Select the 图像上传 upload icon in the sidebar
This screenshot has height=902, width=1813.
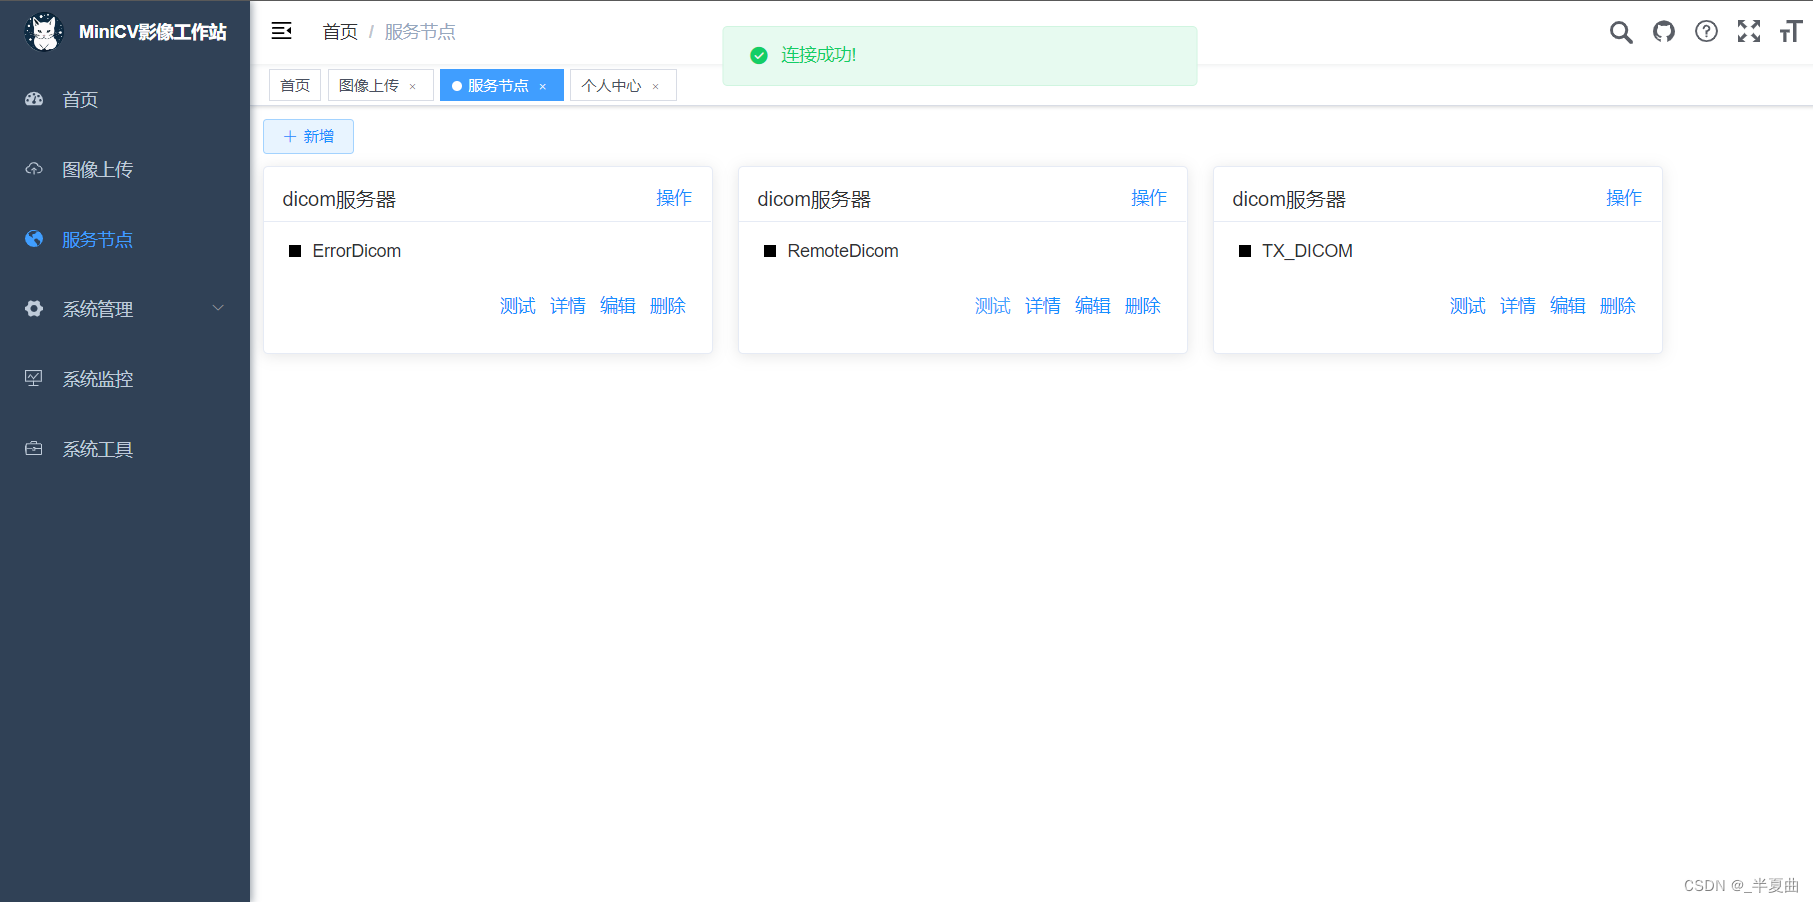[33, 169]
